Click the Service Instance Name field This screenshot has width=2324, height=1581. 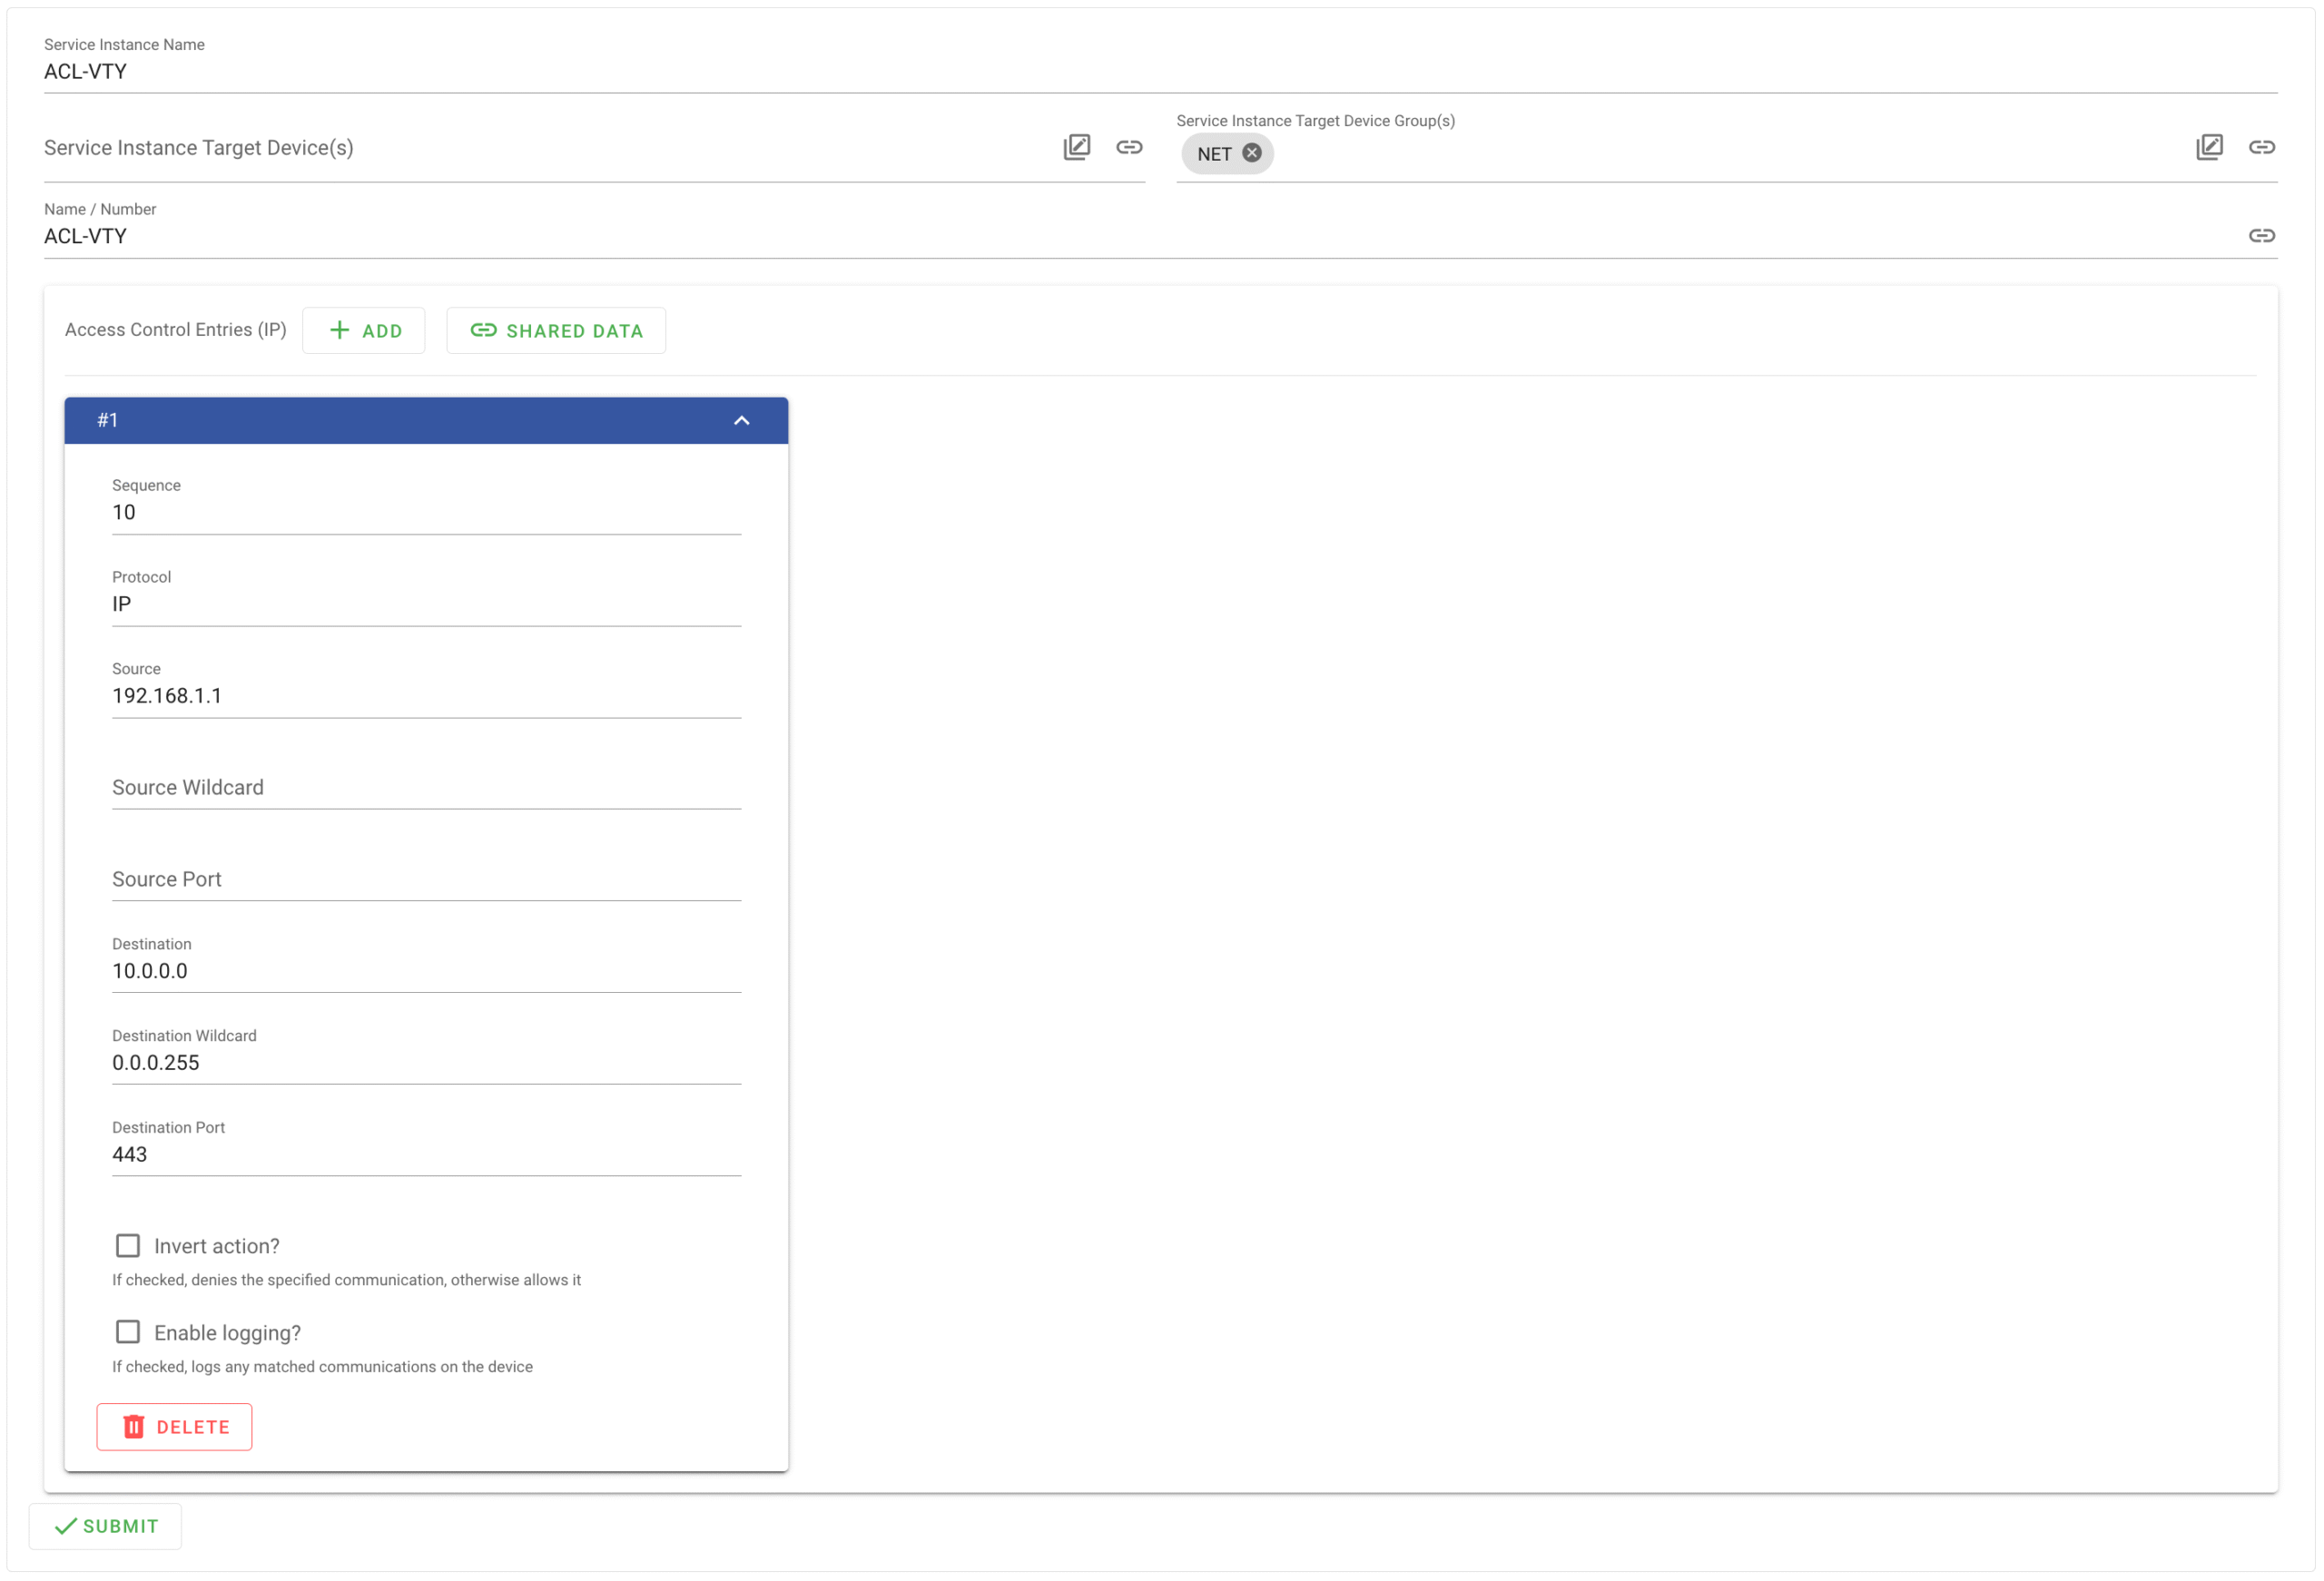click(1160, 71)
